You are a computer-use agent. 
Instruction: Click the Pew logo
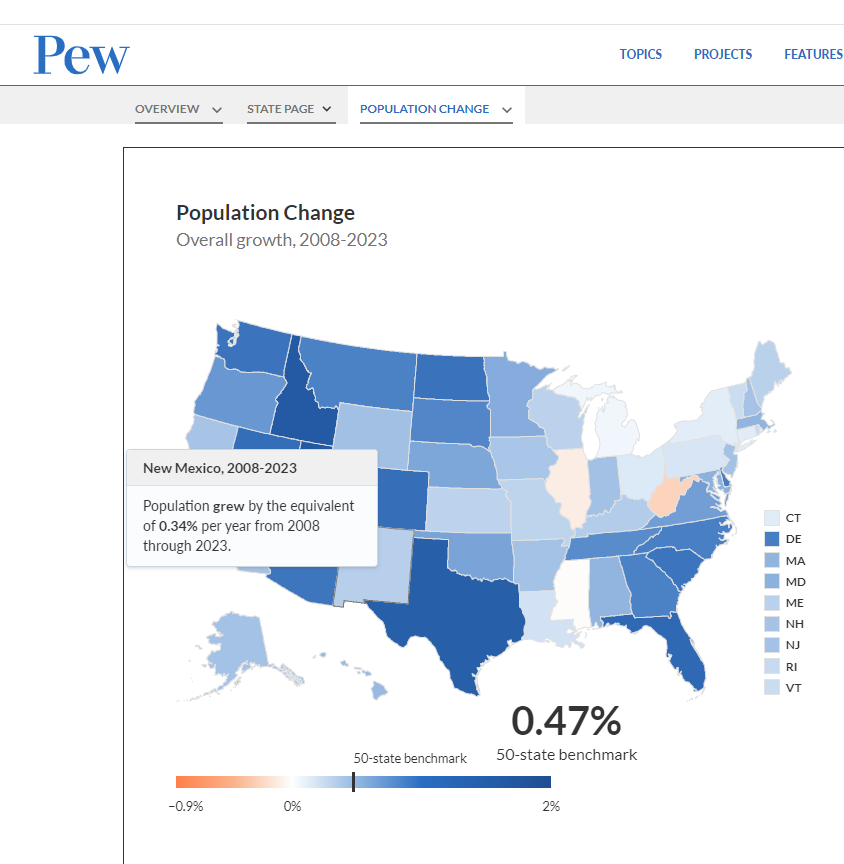(x=81, y=55)
